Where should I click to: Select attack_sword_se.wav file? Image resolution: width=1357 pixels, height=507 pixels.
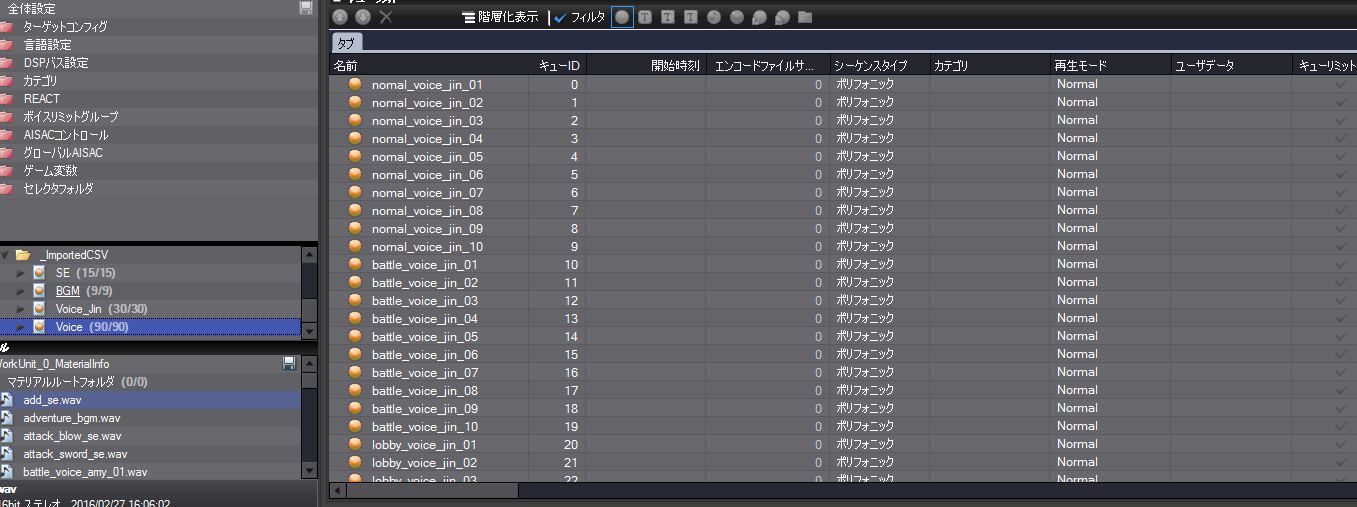point(150,454)
